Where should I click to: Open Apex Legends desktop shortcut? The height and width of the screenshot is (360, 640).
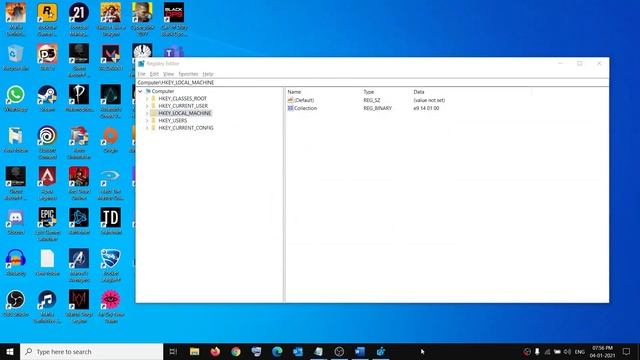[47, 183]
